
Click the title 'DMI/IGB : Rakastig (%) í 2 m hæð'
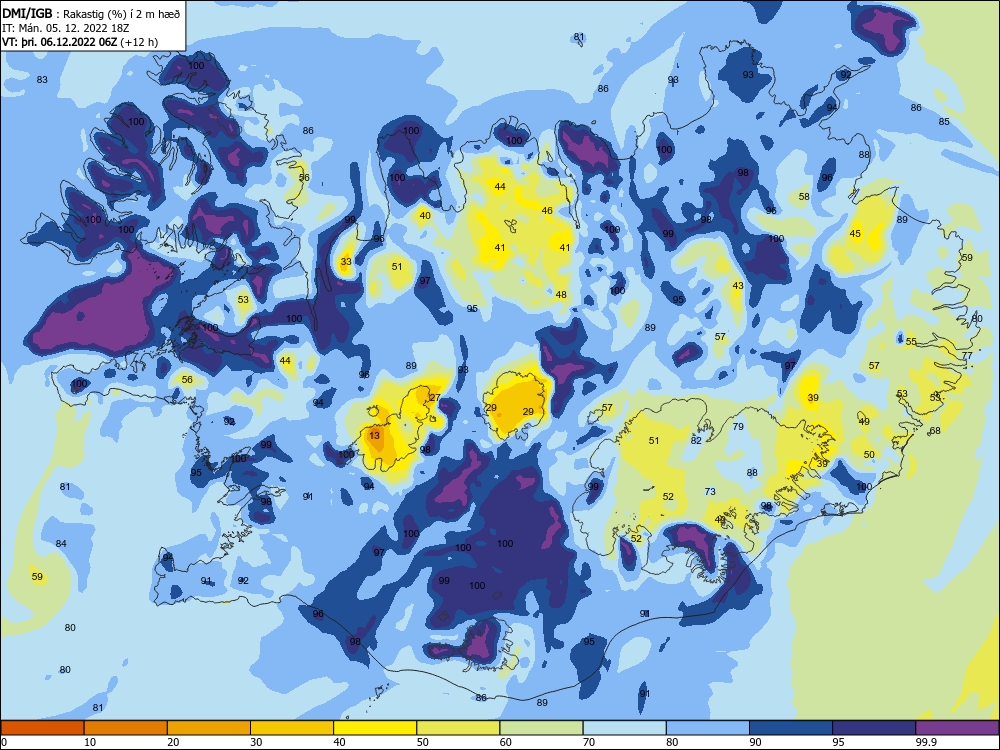(91, 14)
